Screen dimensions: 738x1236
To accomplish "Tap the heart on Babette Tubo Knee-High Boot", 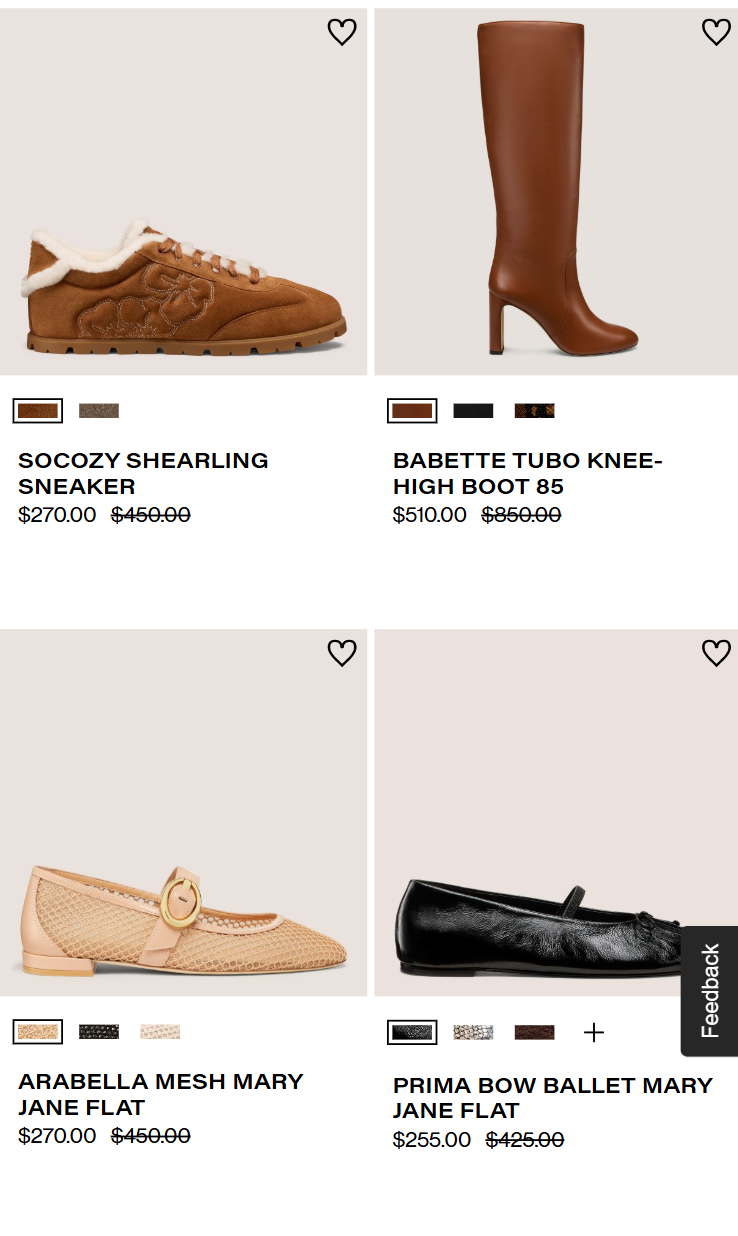I will 716,33.
